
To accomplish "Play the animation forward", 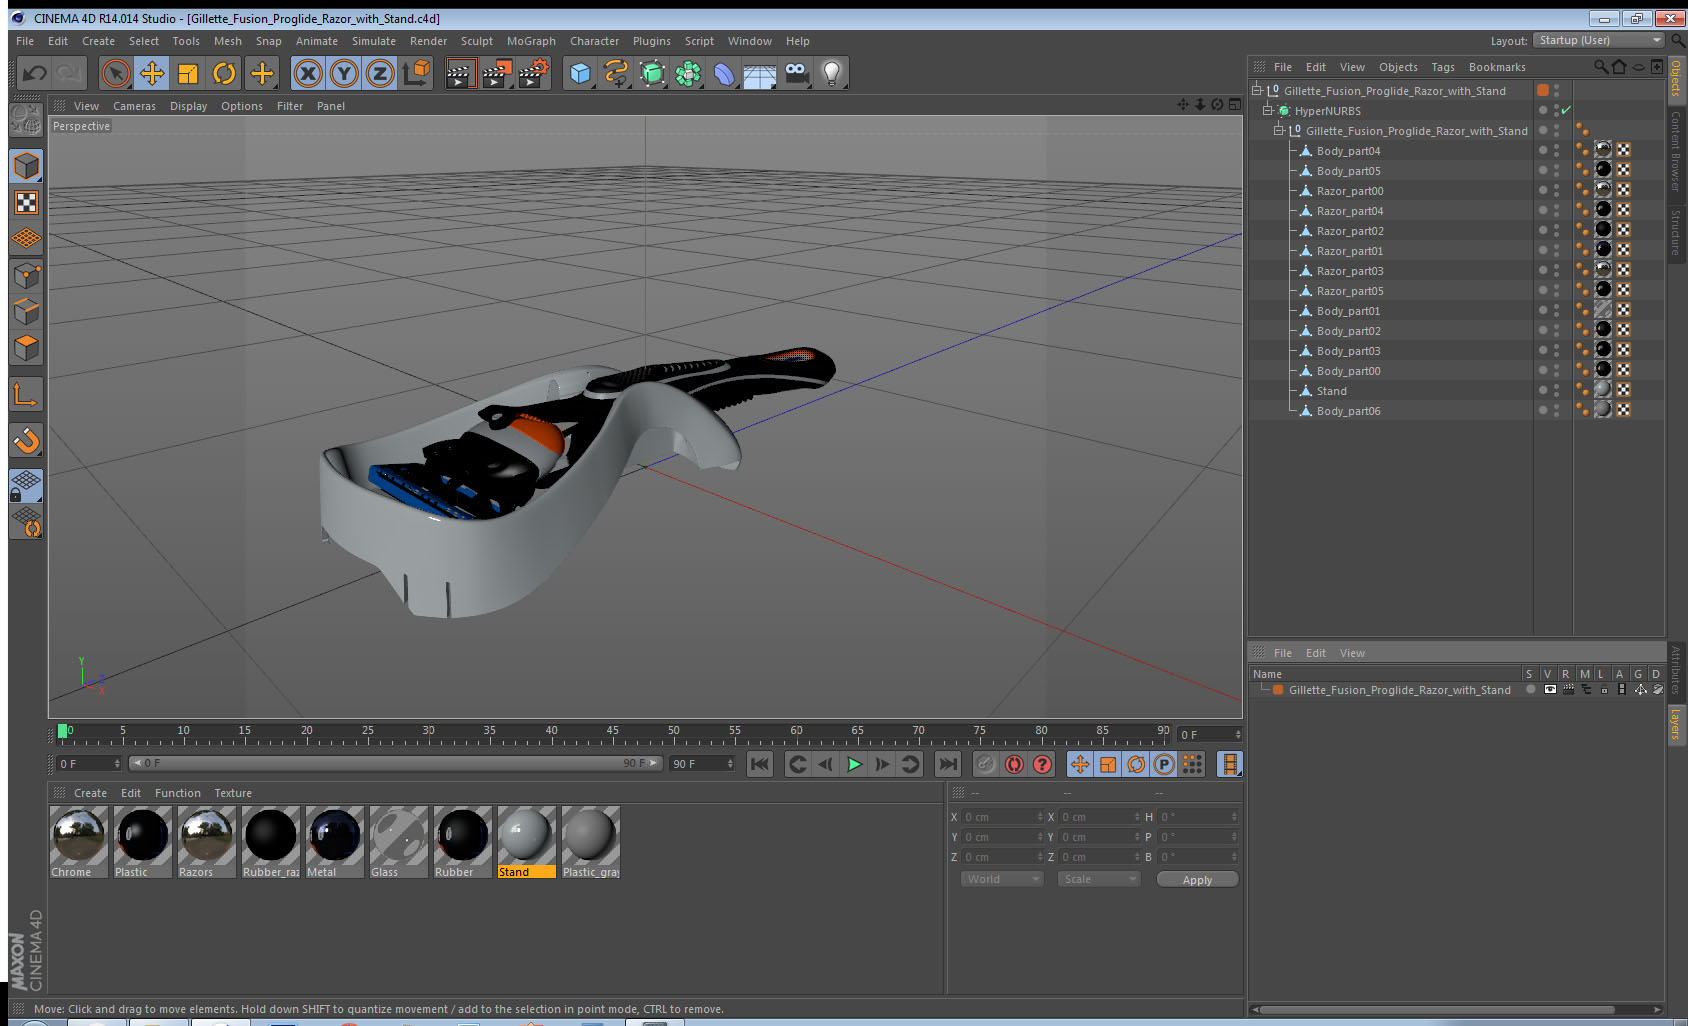I will click(854, 764).
